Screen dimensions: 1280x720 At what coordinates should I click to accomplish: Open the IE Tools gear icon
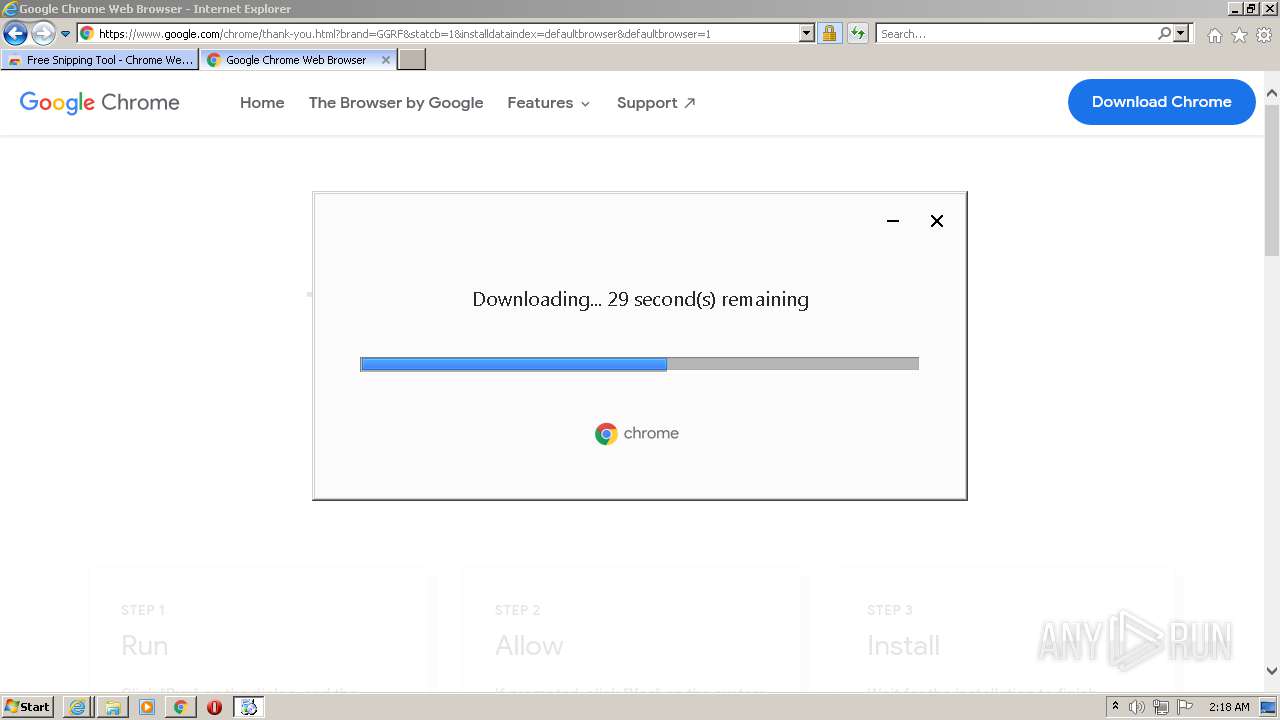click(x=1264, y=35)
